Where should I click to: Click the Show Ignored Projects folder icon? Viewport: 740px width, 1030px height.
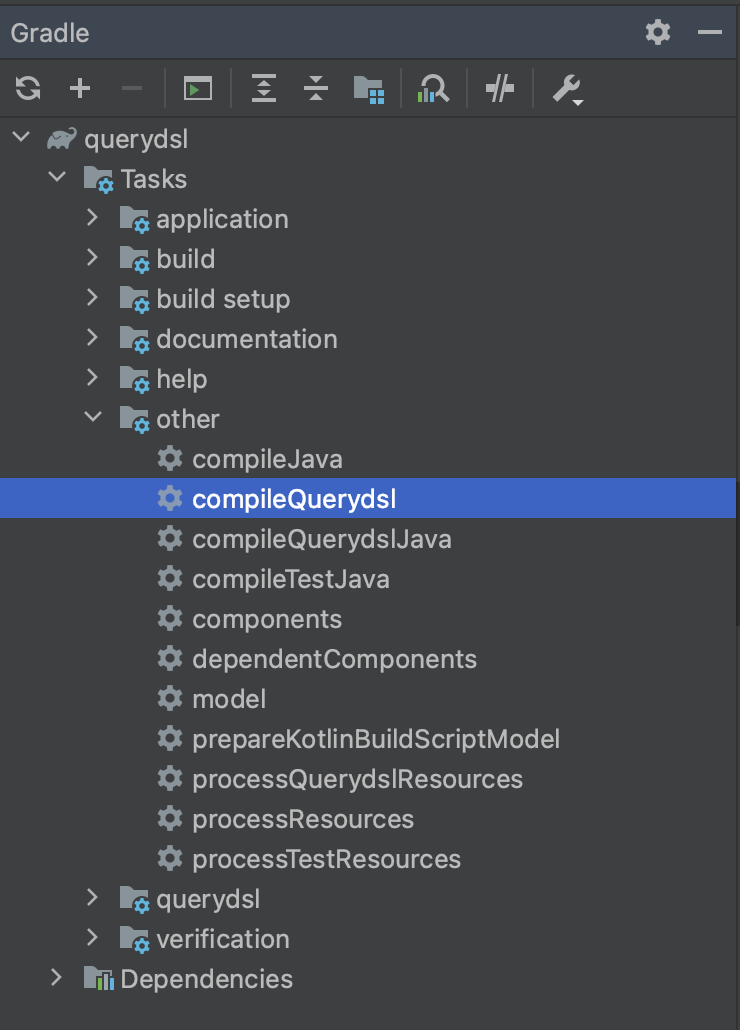click(369, 89)
